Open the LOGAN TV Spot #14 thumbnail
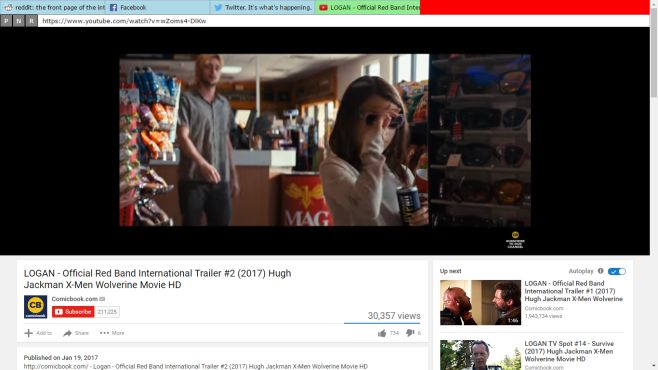Screen dimensions: 658x370 480,355
